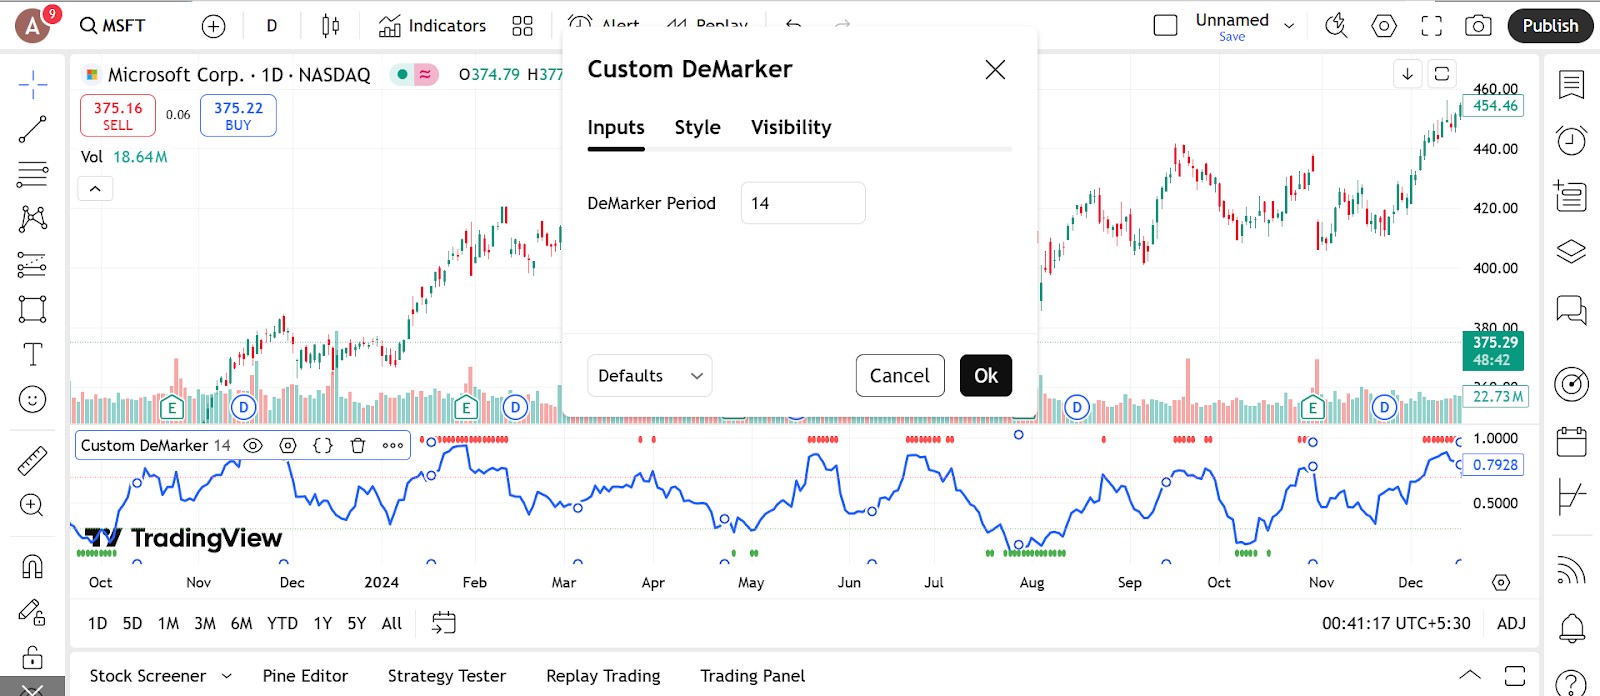Expand the Defaults dropdown in dialog
The image size is (1600, 696).
650,376
